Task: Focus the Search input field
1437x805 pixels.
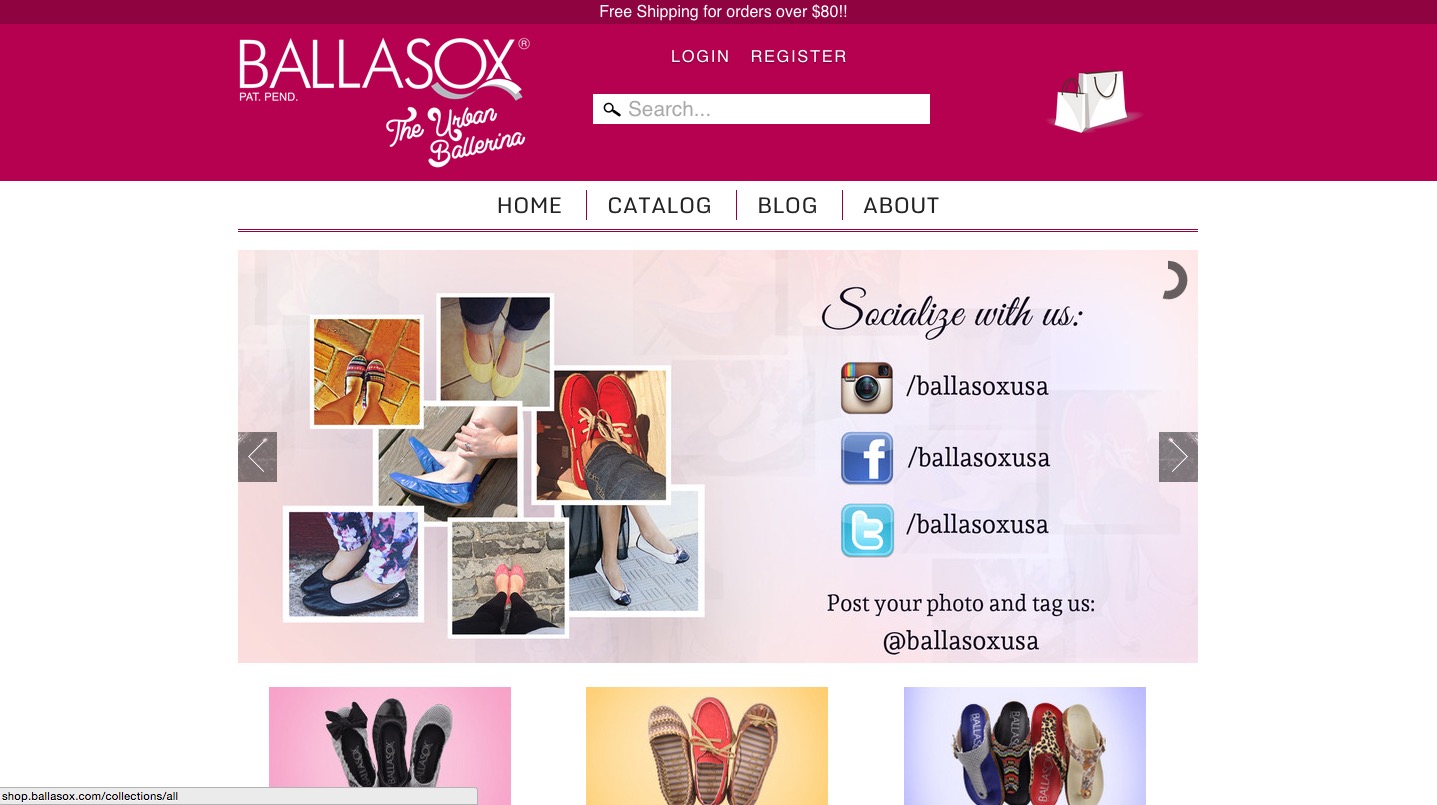Action: pyautogui.click(x=761, y=109)
